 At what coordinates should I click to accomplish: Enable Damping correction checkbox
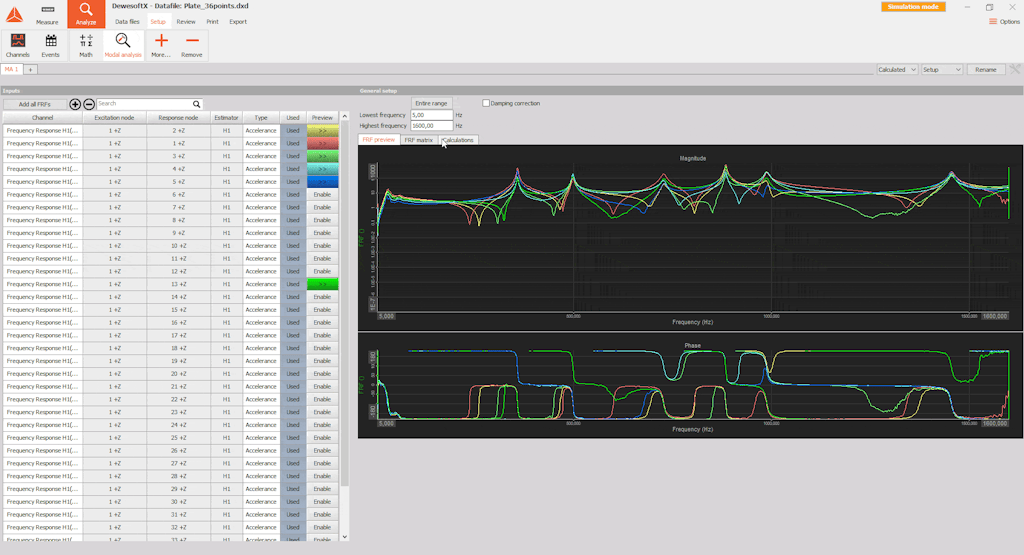click(x=486, y=103)
